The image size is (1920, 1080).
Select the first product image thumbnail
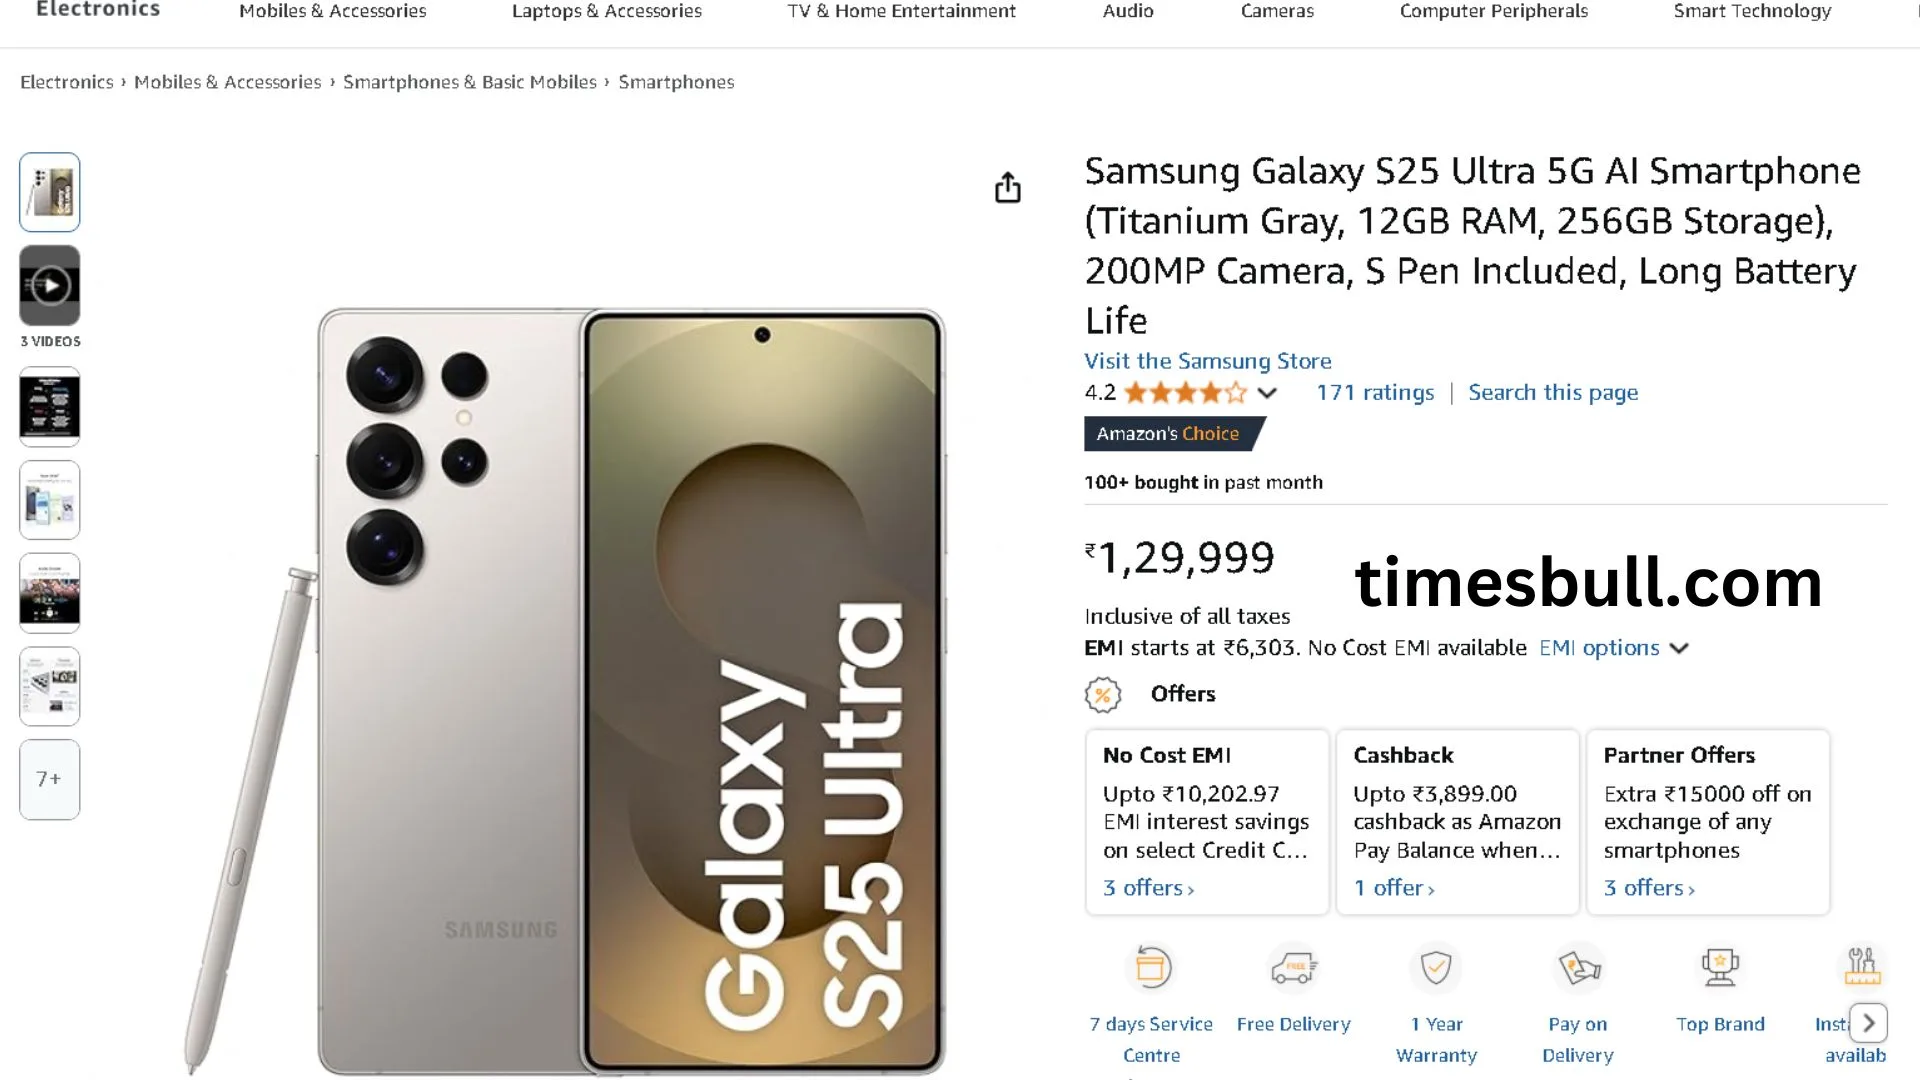click(50, 192)
